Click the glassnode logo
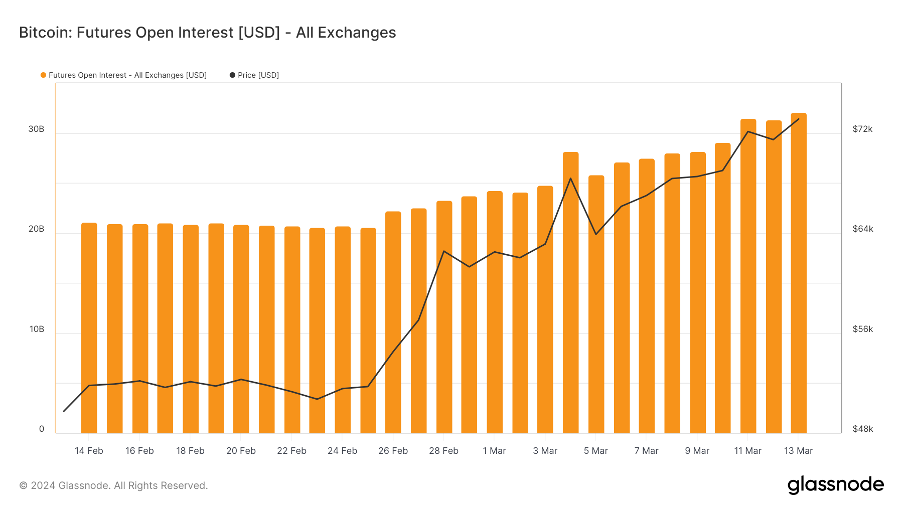 pyautogui.click(x=836, y=485)
